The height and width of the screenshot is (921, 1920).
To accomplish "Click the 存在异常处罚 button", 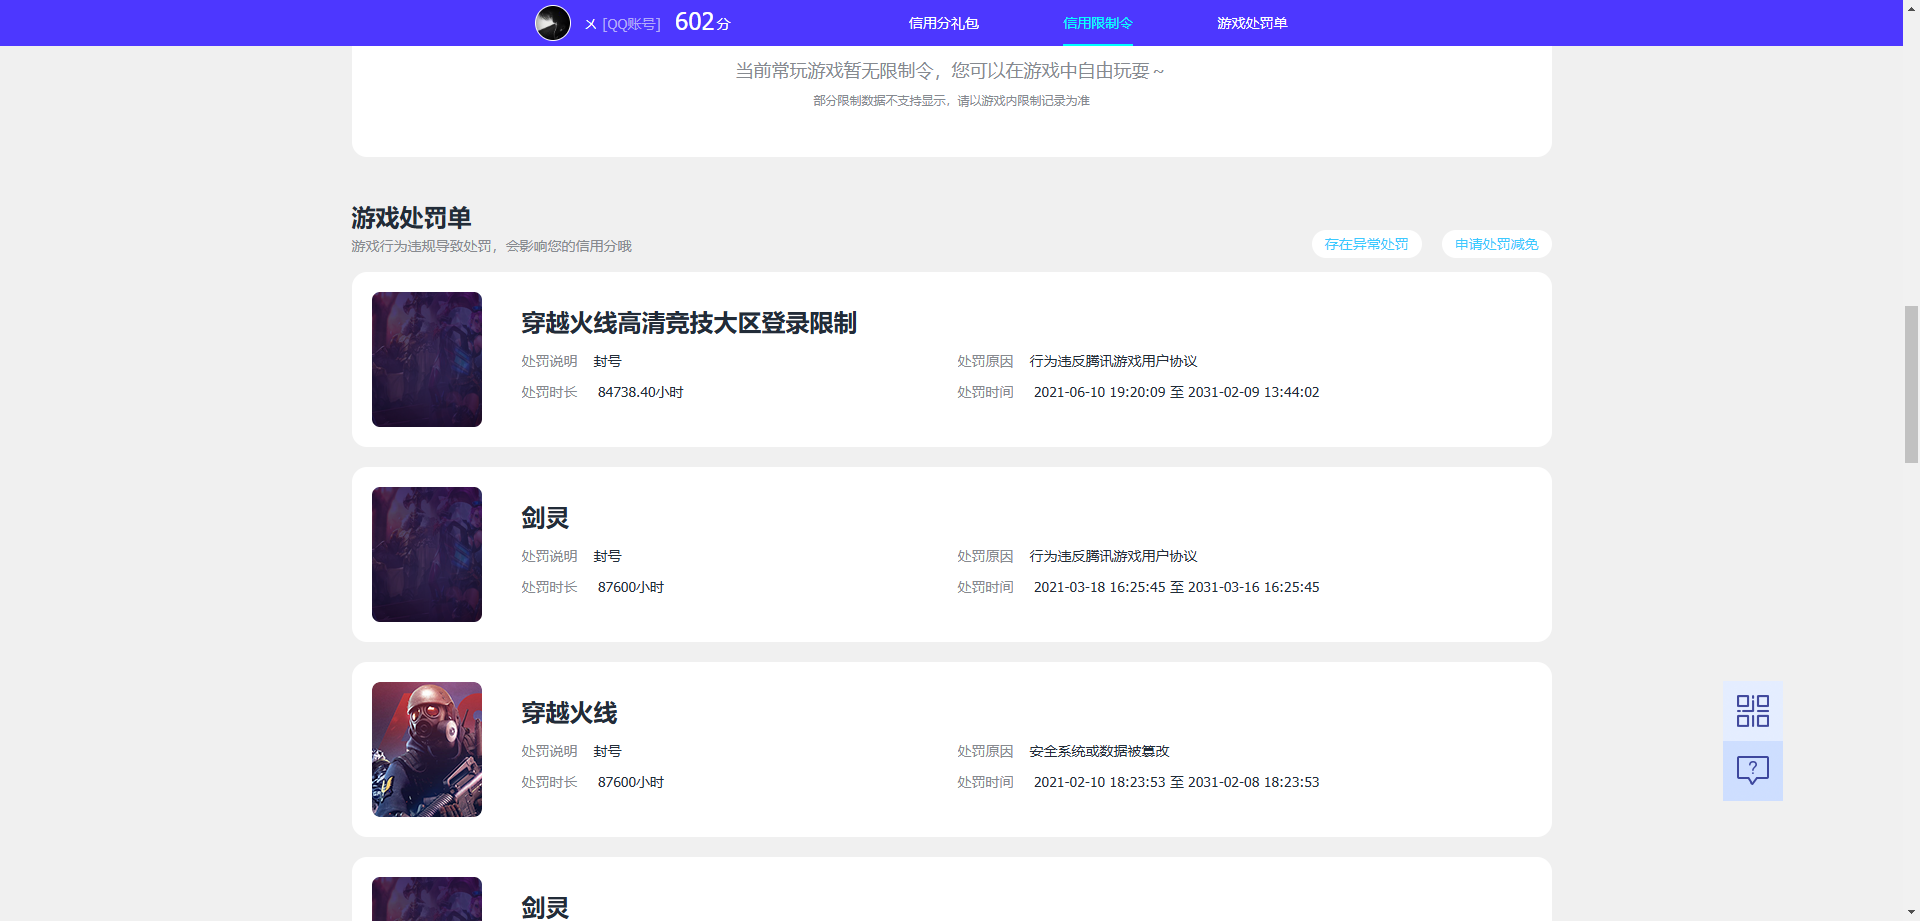I will coord(1366,244).
